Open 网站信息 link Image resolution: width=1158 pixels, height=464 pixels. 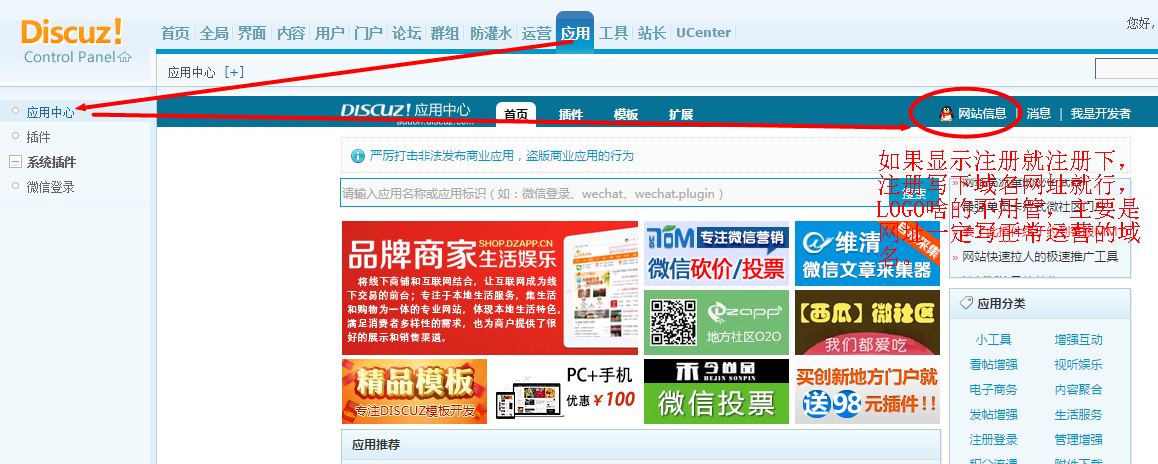point(982,114)
